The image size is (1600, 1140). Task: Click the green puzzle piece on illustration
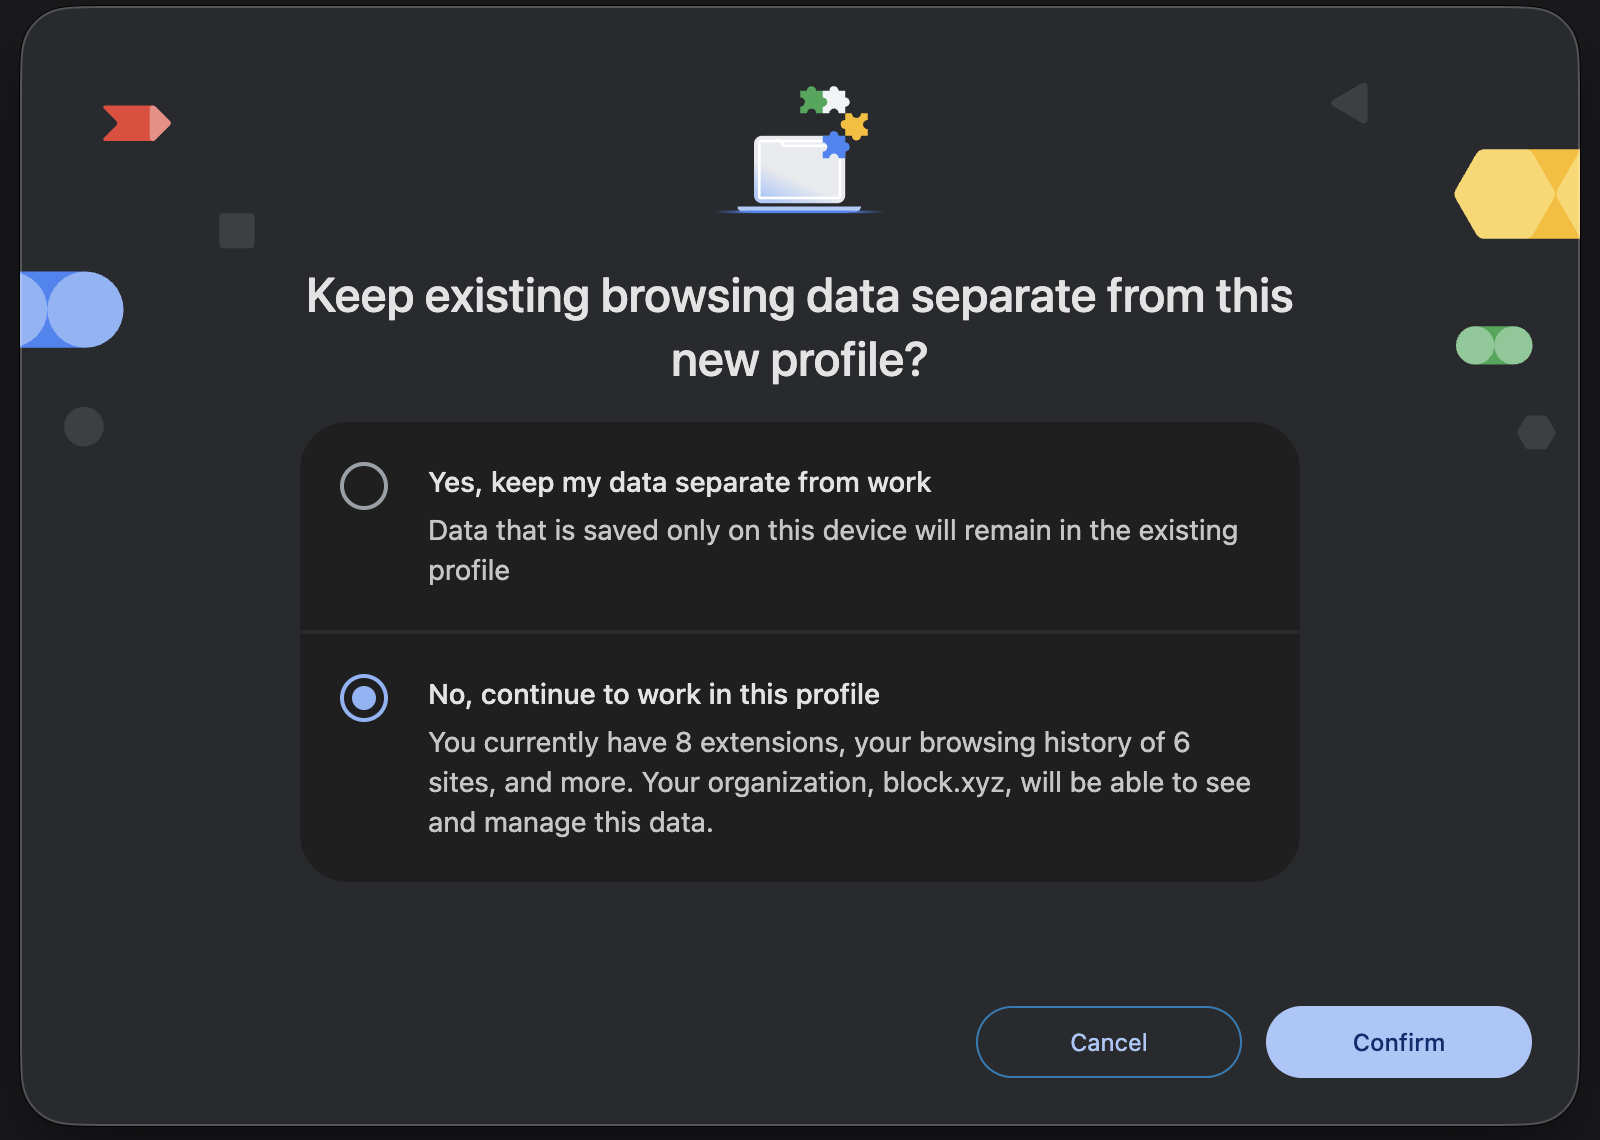coord(812,100)
